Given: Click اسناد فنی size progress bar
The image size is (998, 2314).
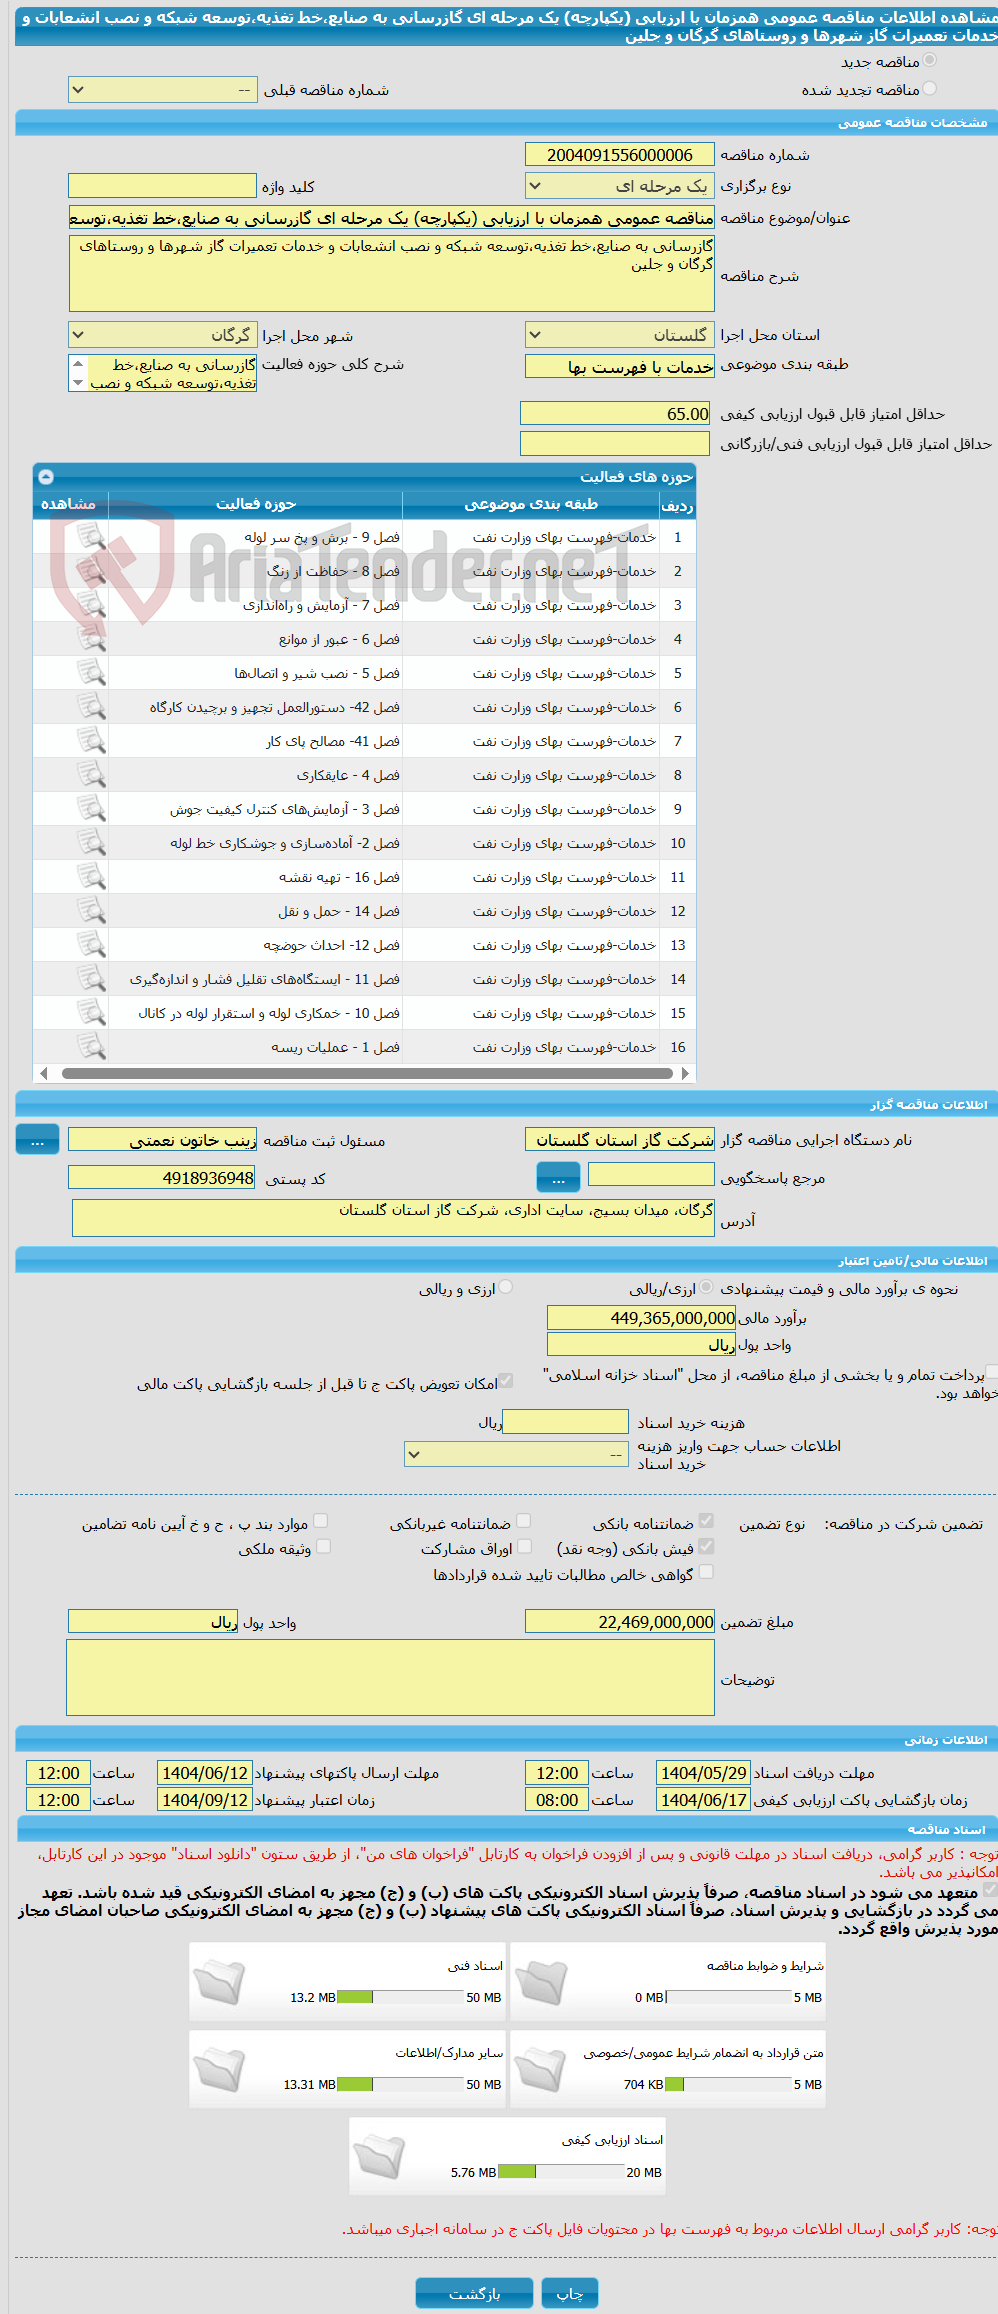Looking at the screenshot, I should (401, 1997).
